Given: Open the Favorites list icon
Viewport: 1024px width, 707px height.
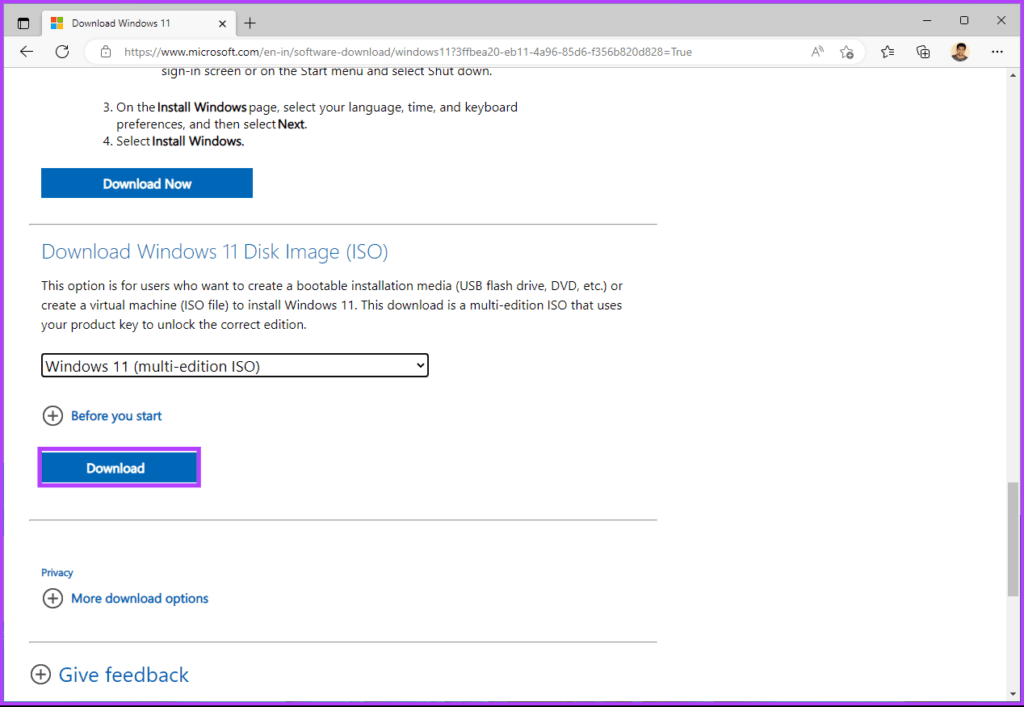Looking at the screenshot, I should coord(888,52).
